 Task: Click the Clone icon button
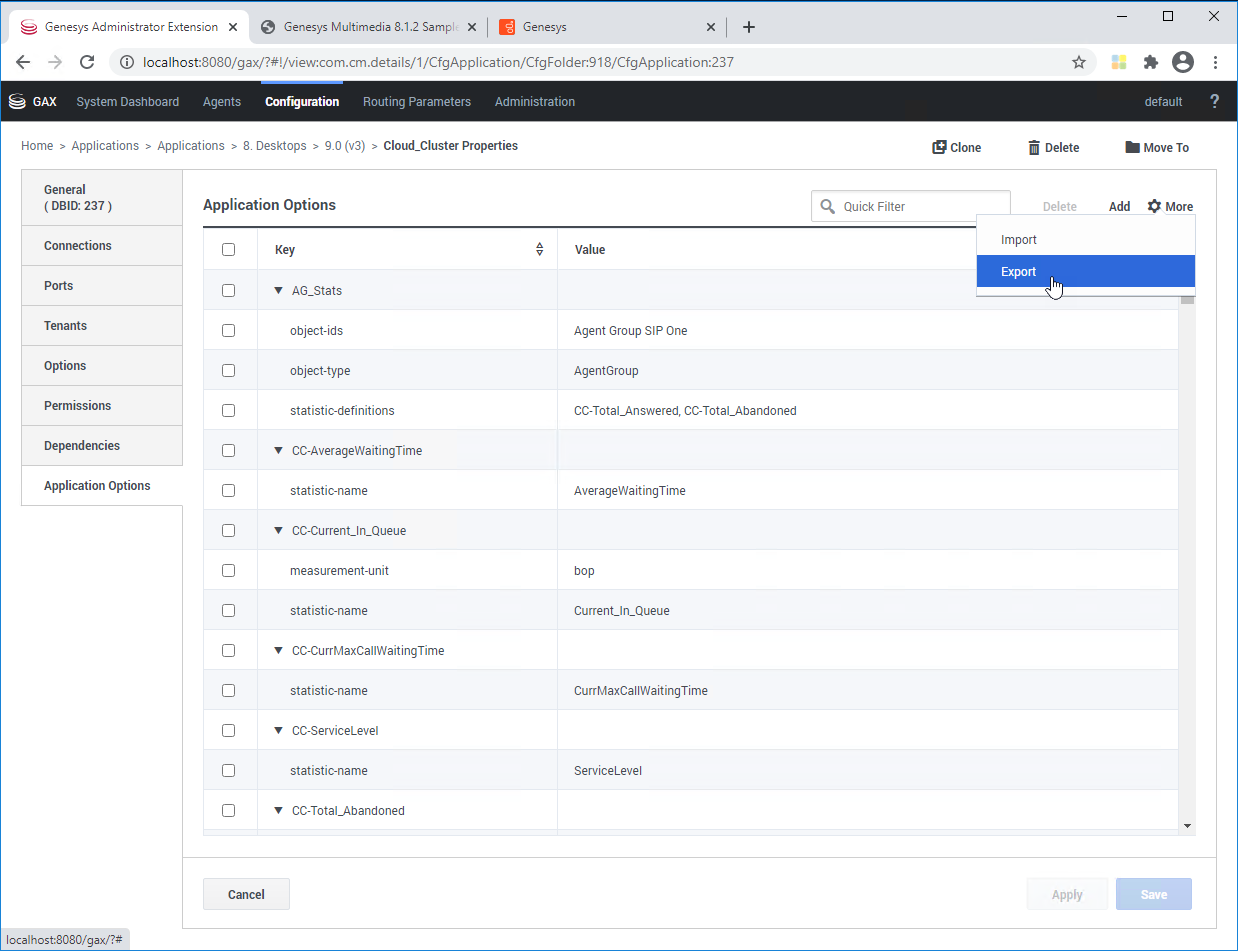pos(939,147)
